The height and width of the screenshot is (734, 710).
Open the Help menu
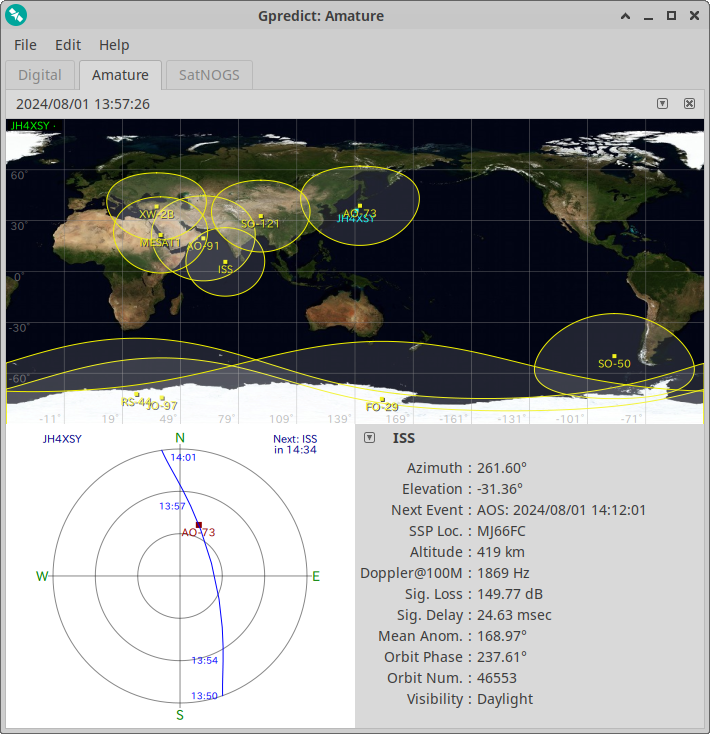[114, 45]
